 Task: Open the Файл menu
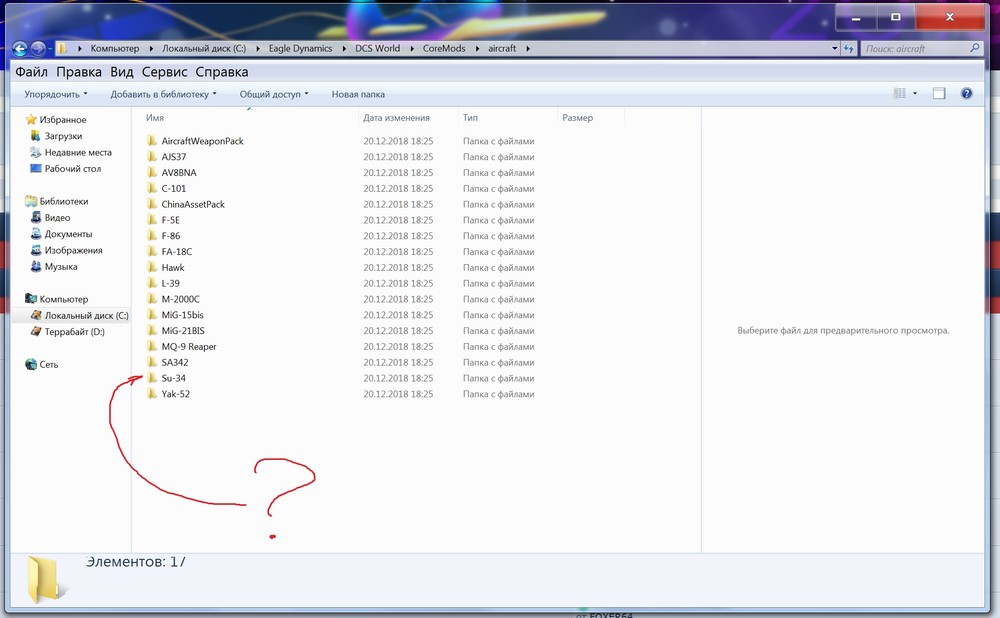31,72
